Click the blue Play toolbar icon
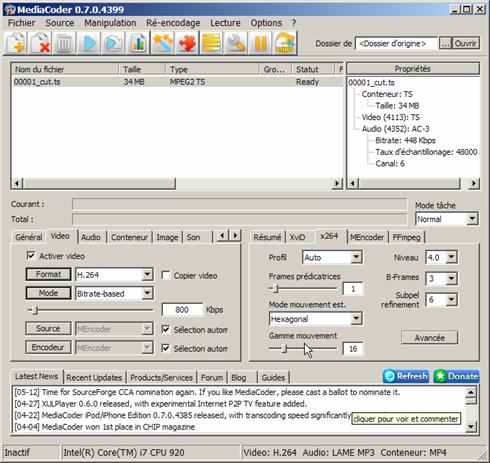The height and width of the screenshot is (463, 490). [89, 43]
